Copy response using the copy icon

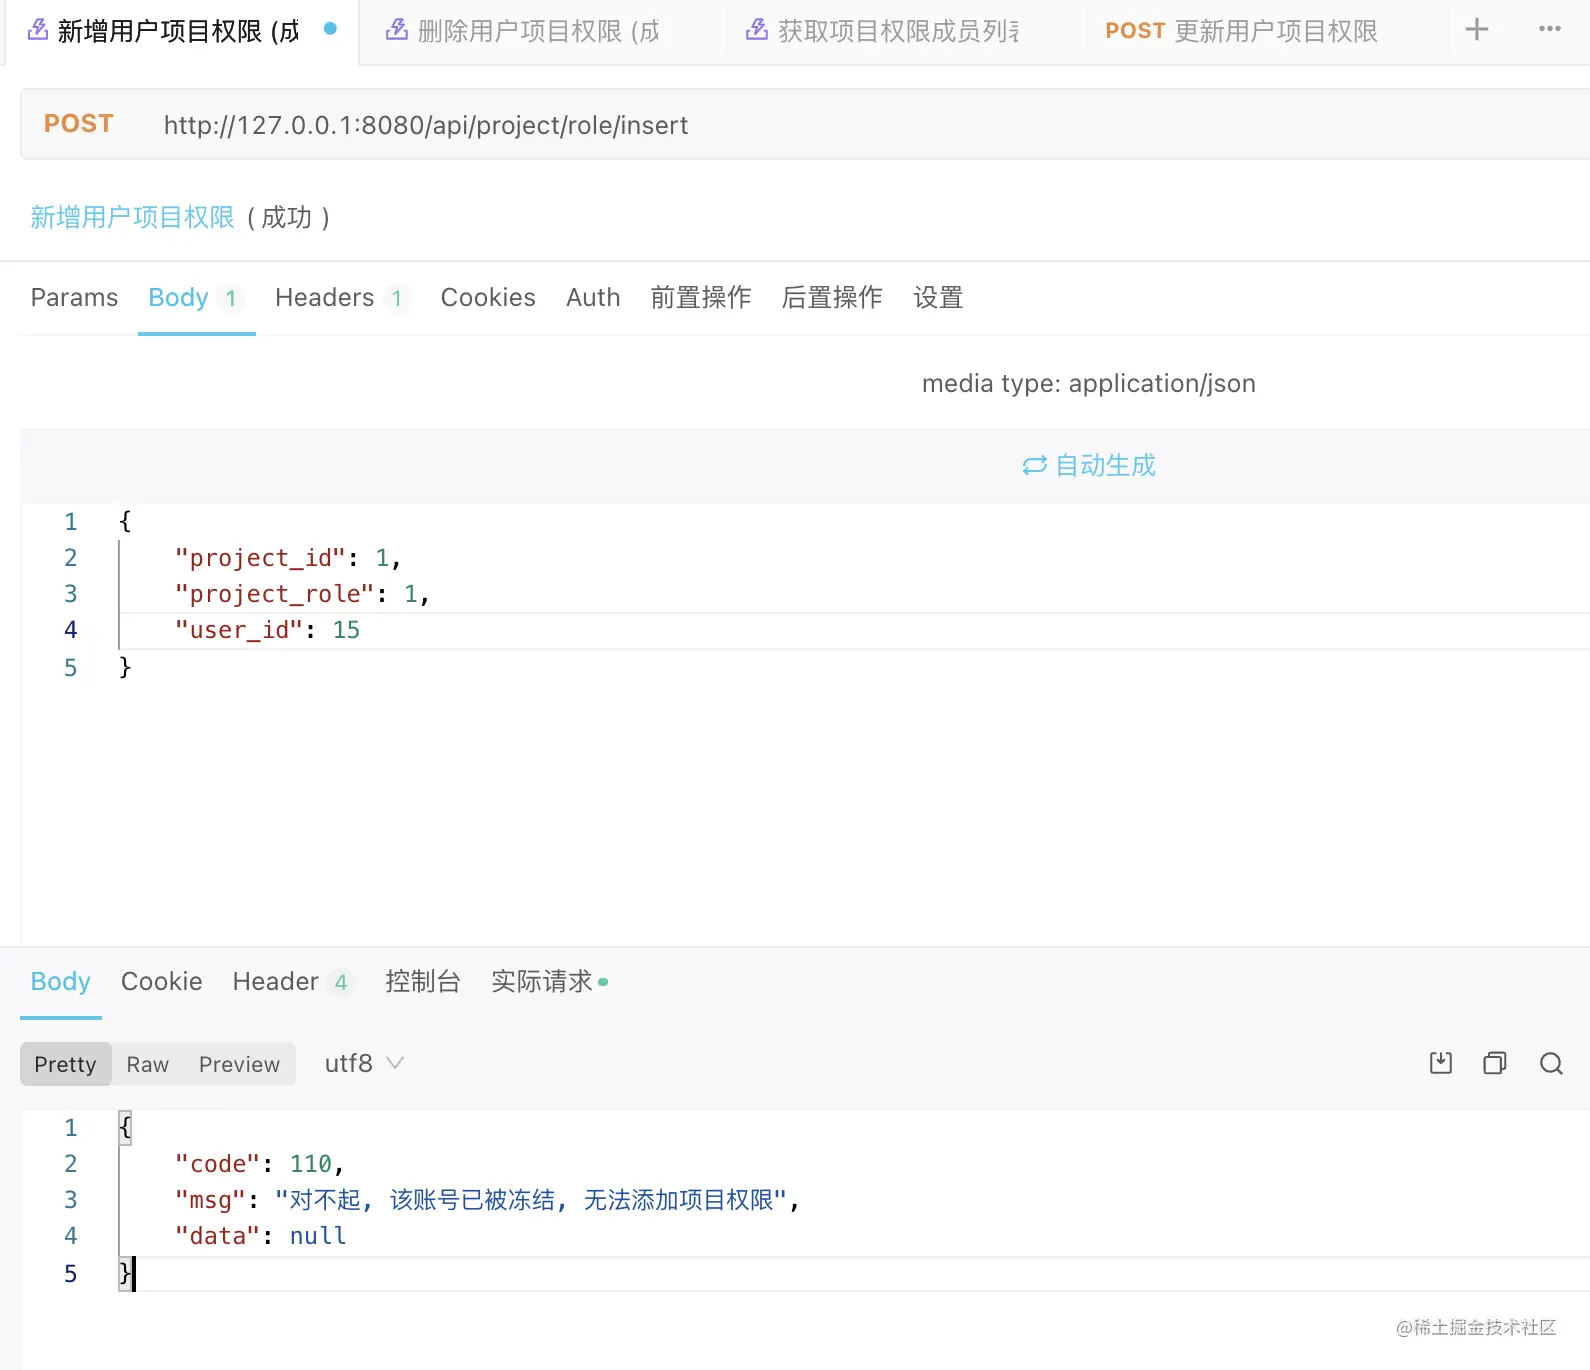(1495, 1063)
